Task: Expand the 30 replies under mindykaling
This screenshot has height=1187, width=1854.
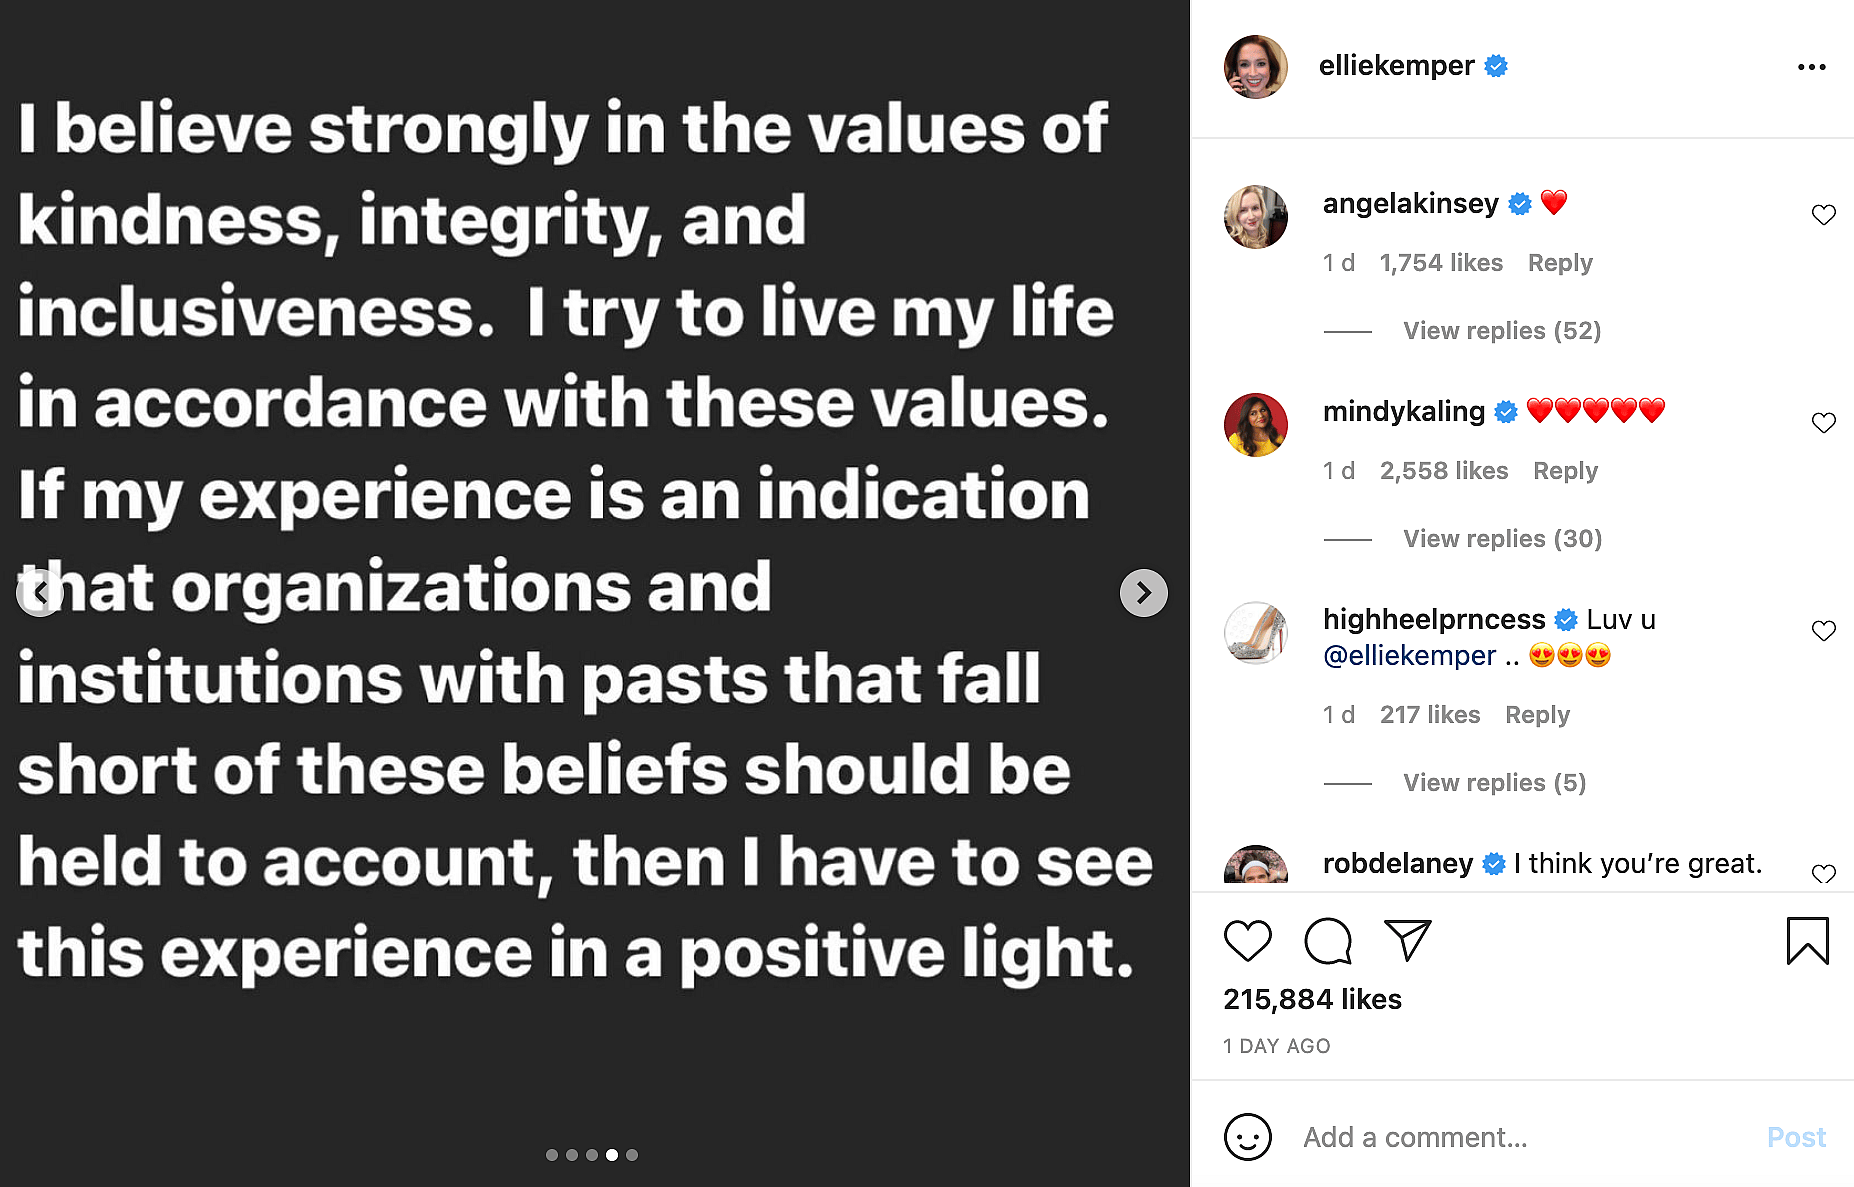Action: click(1502, 539)
